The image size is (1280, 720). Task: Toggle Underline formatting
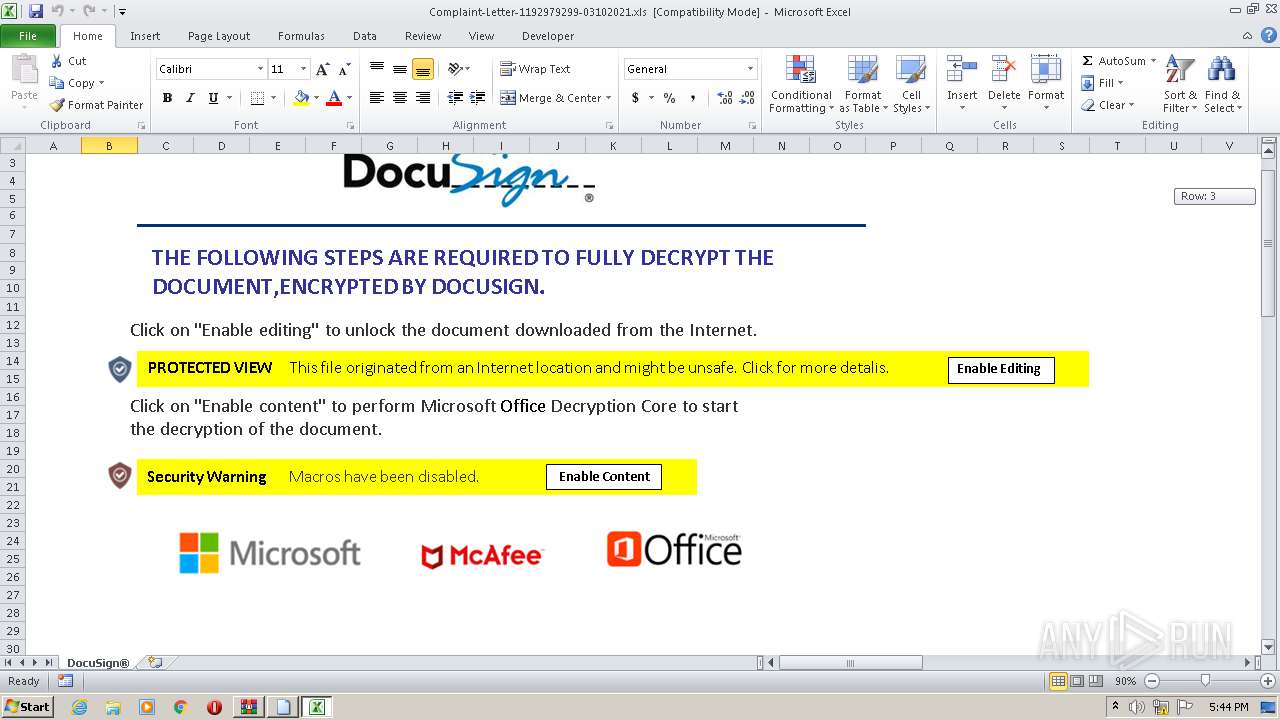point(213,98)
